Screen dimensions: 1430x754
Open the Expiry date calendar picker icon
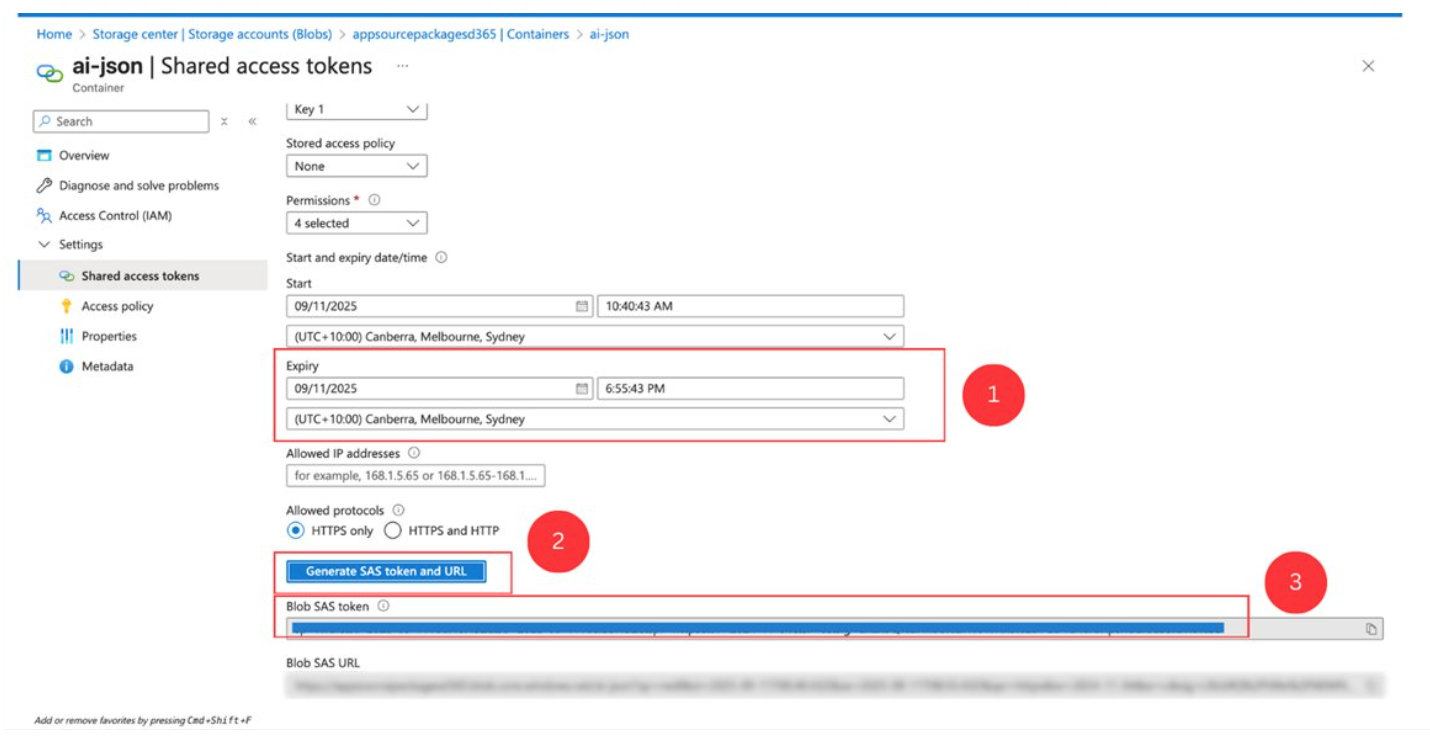pyautogui.click(x=582, y=389)
